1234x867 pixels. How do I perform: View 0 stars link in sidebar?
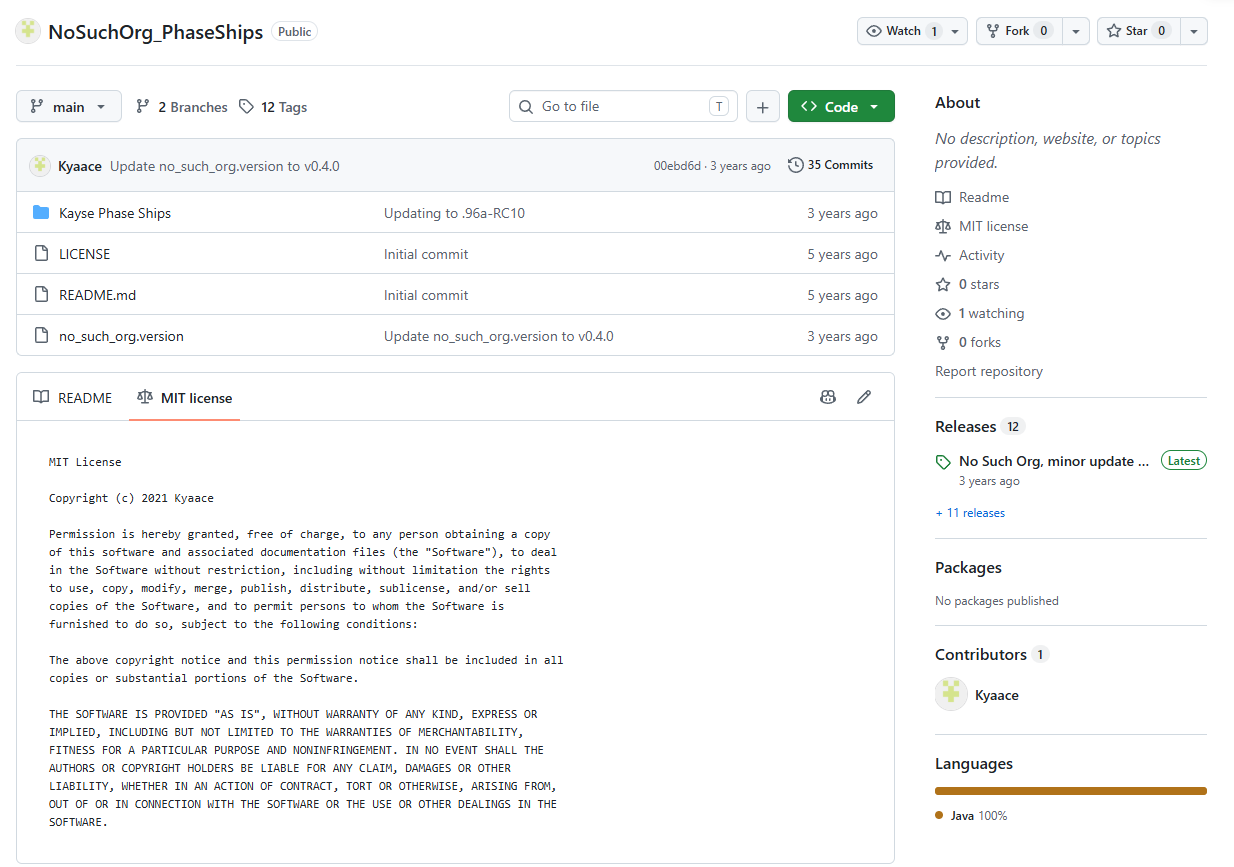[x=967, y=284]
